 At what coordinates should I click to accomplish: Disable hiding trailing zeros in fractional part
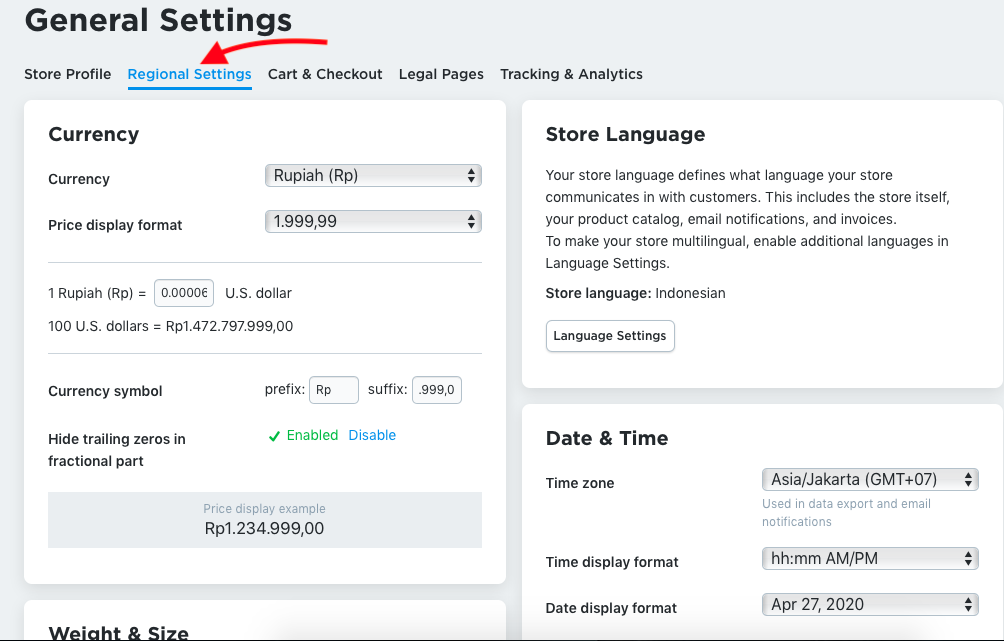coord(372,436)
